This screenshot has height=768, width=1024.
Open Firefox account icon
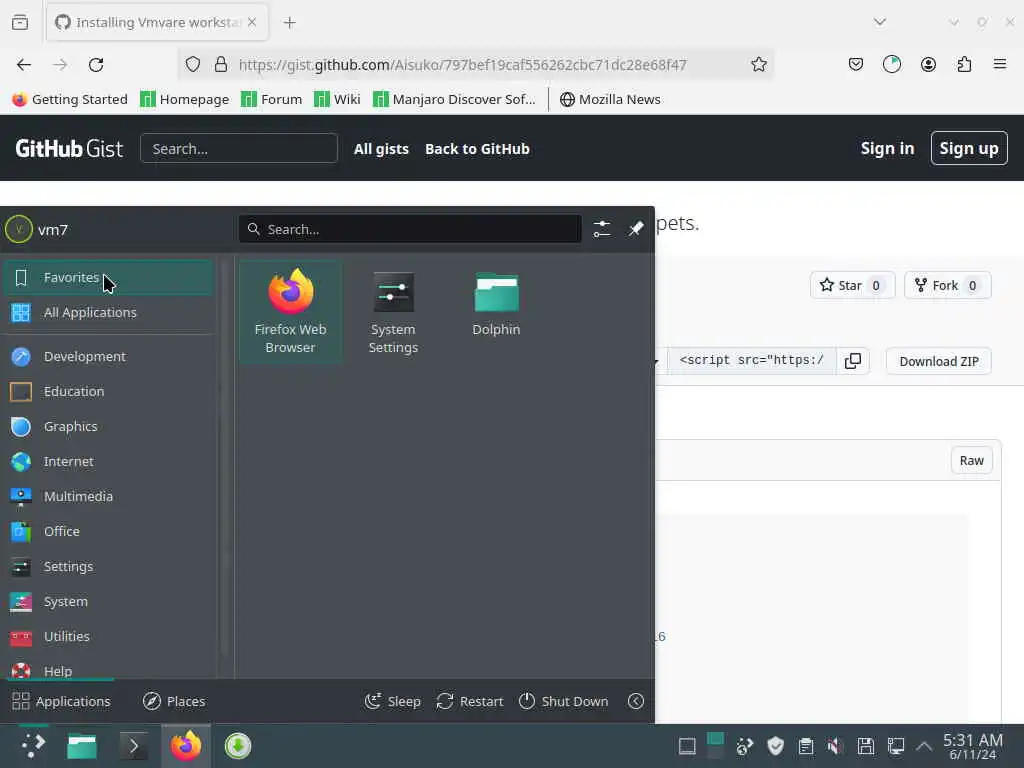coord(928,65)
